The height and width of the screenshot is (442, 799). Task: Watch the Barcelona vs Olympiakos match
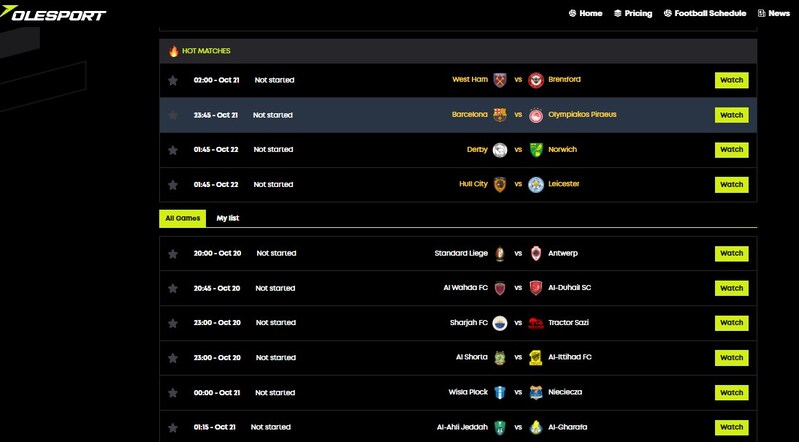[731, 115]
